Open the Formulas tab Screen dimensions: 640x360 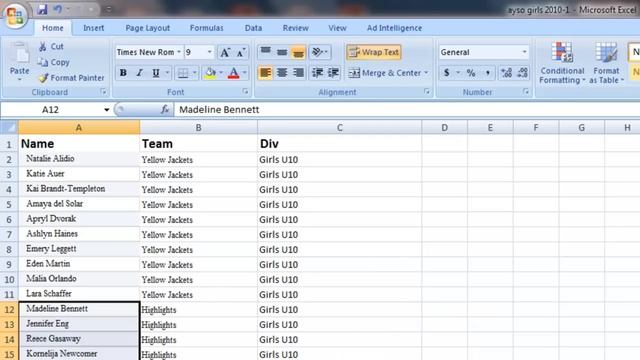pos(207,28)
